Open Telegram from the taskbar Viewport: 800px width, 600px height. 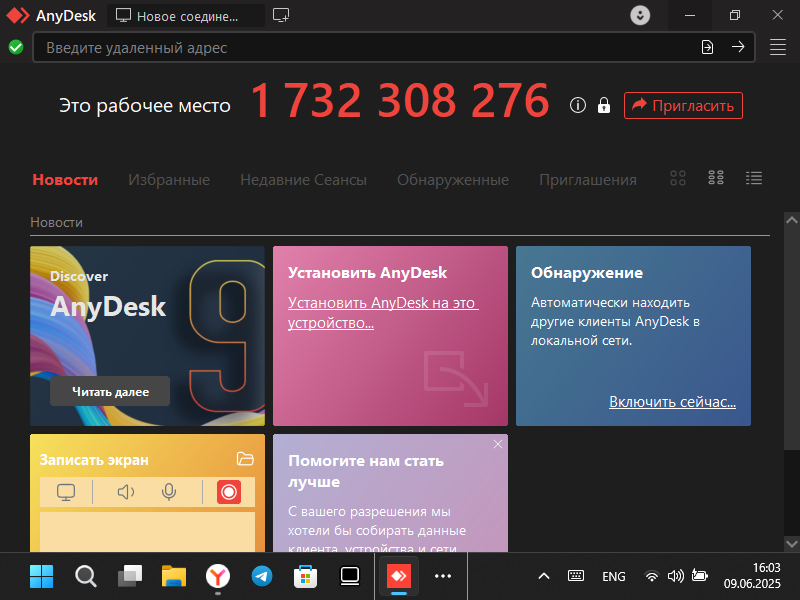(x=262, y=577)
